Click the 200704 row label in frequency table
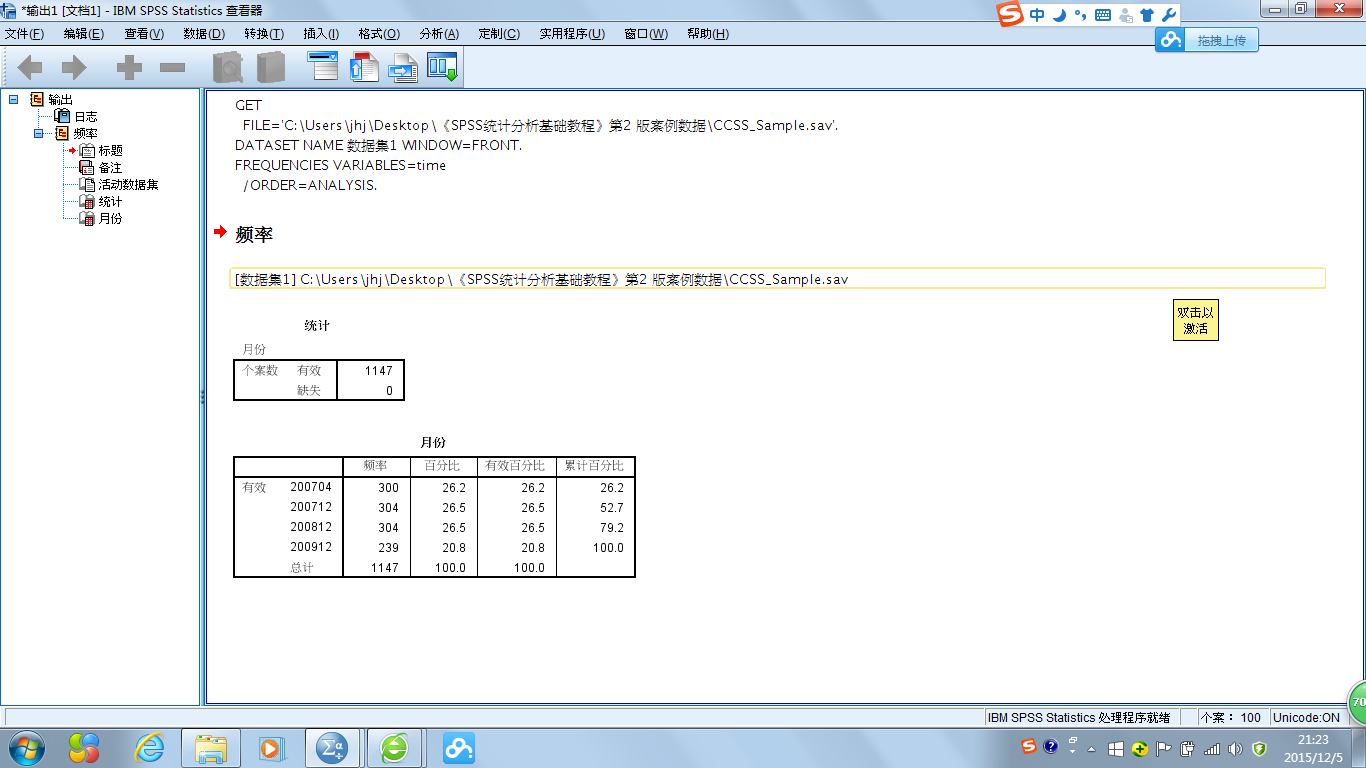 (311, 487)
